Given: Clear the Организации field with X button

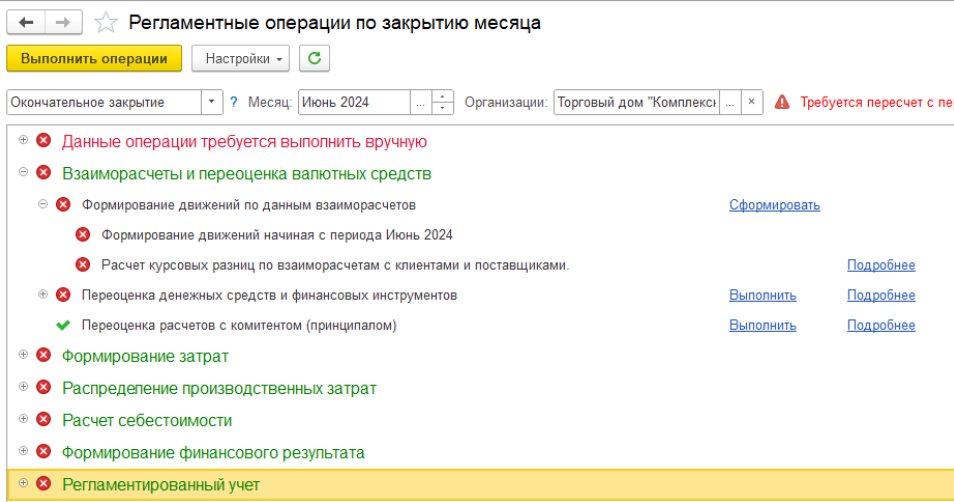Looking at the screenshot, I should pyautogui.click(x=752, y=102).
